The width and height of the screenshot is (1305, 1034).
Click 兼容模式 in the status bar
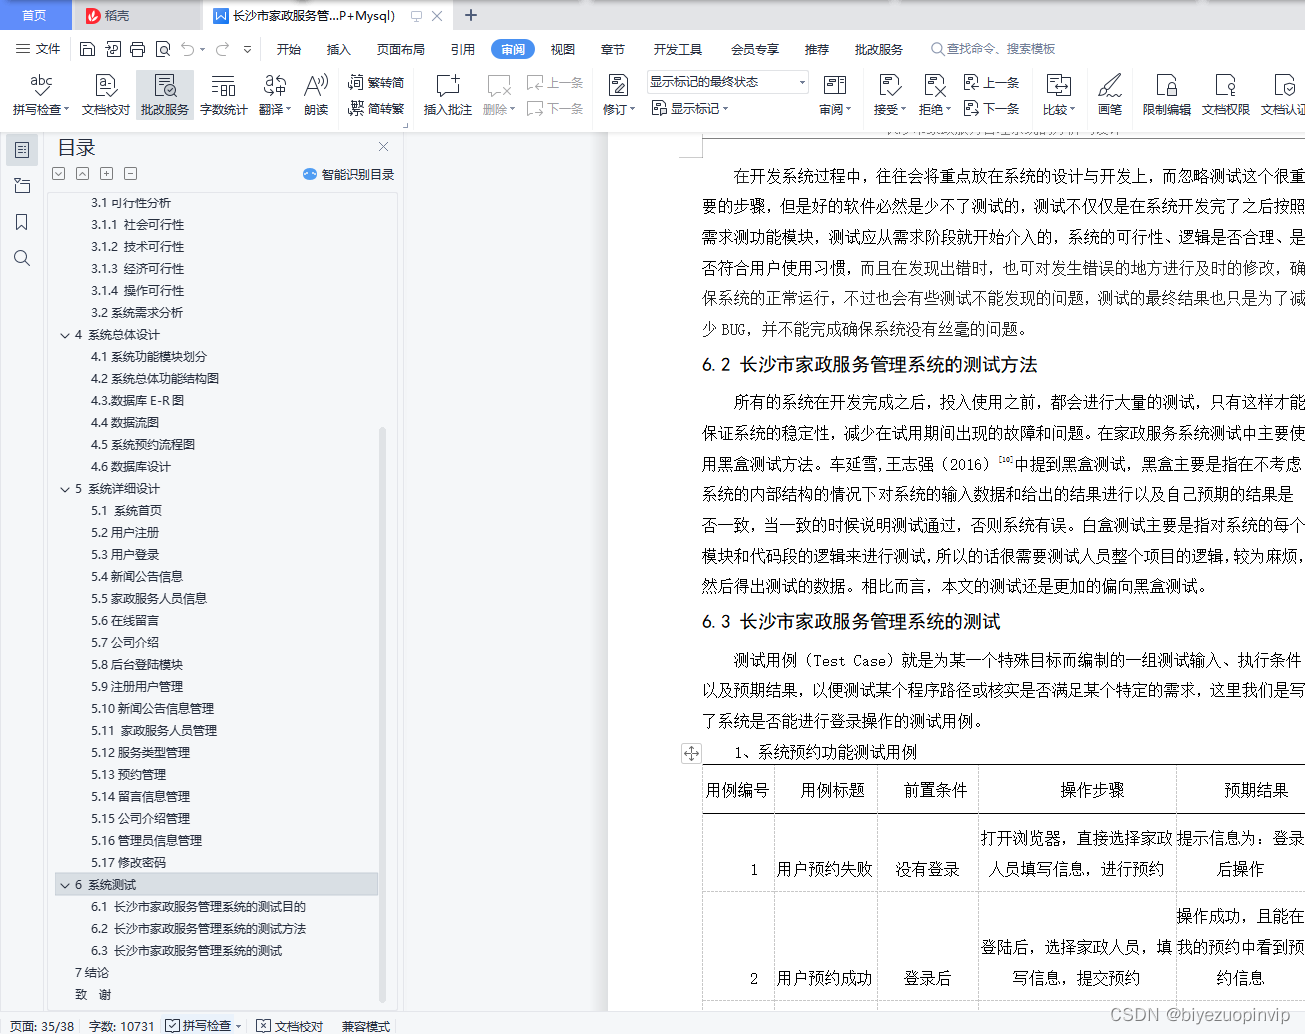pyautogui.click(x=366, y=1026)
